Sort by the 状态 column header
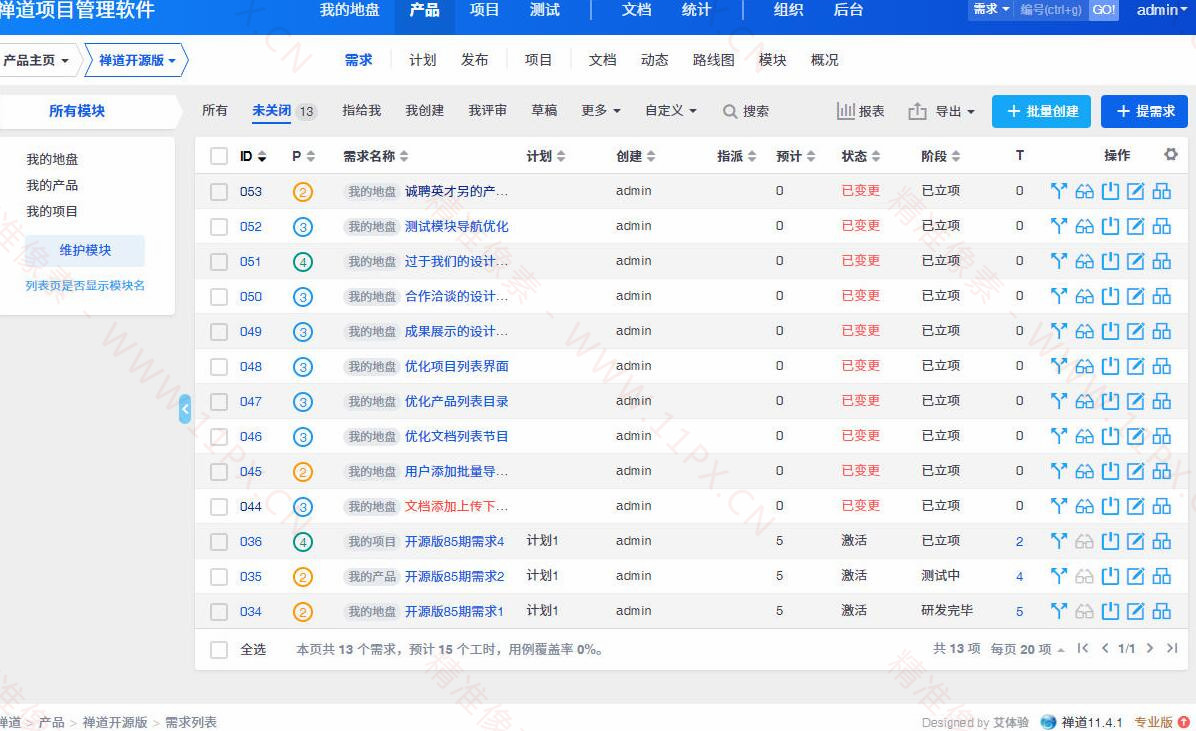 pyautogui.click(x=860, y=156)
